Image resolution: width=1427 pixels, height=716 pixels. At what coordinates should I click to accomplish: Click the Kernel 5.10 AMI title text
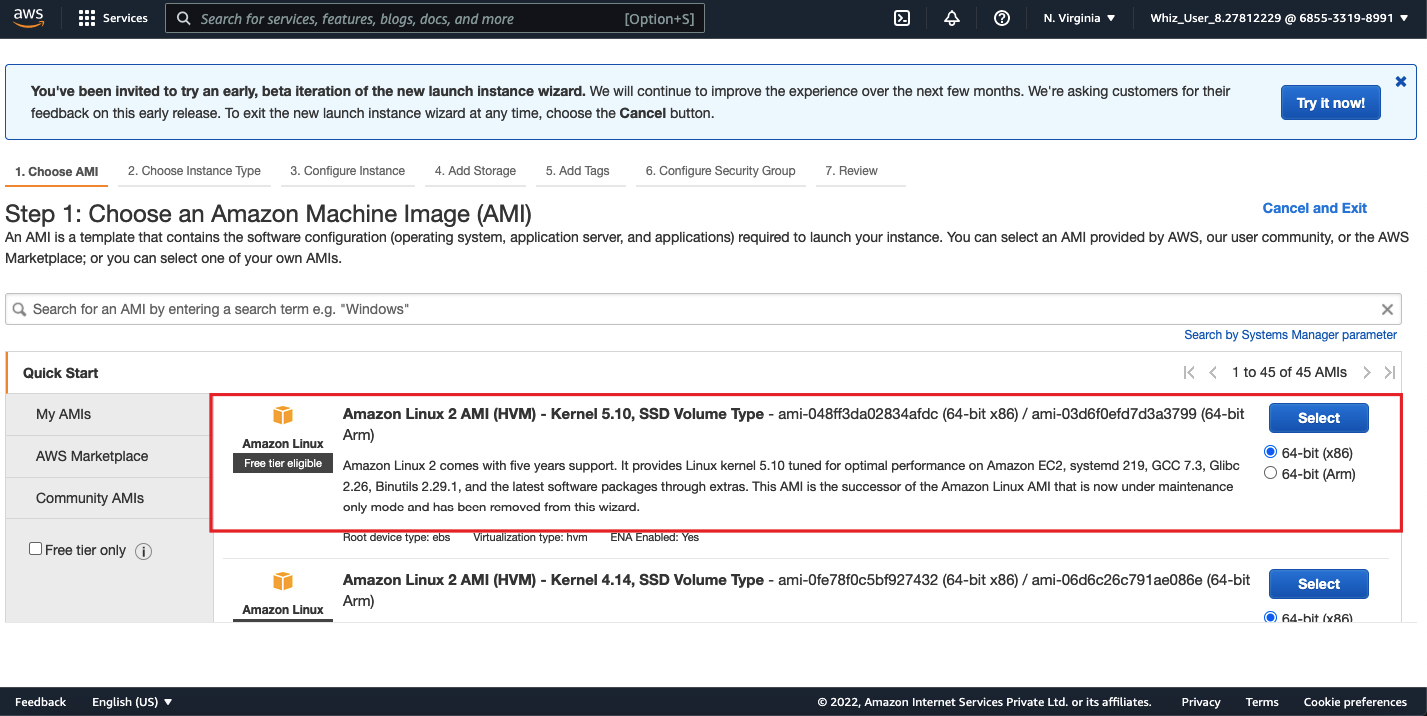tap(553, 414)
